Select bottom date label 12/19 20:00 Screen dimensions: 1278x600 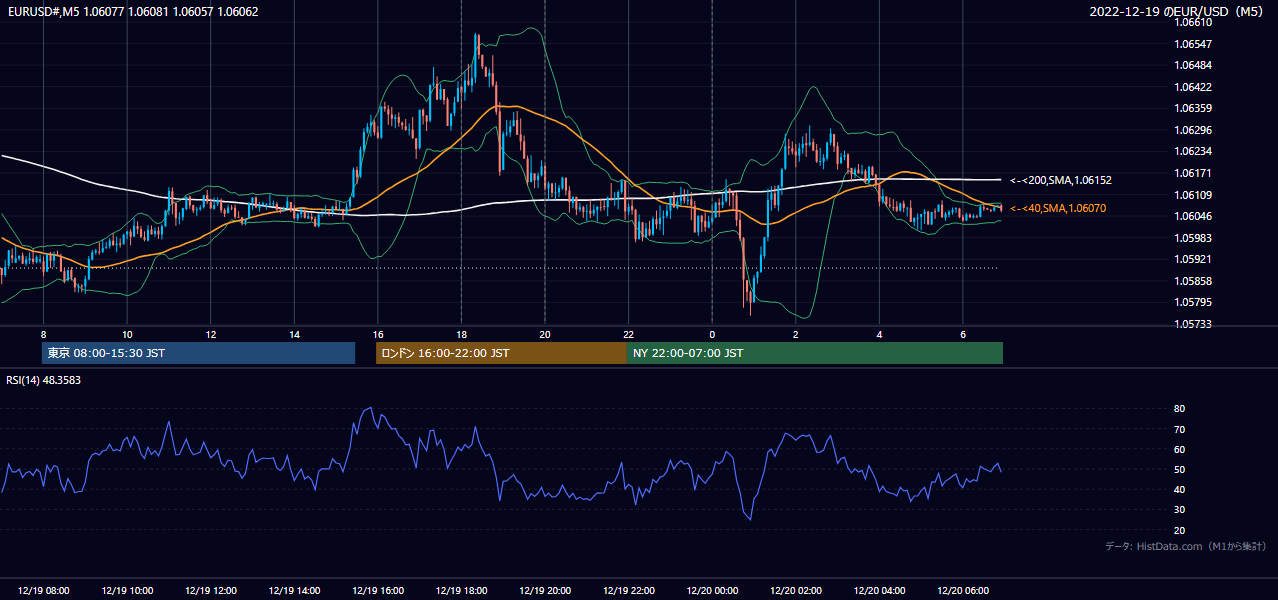tap(545, 591)
